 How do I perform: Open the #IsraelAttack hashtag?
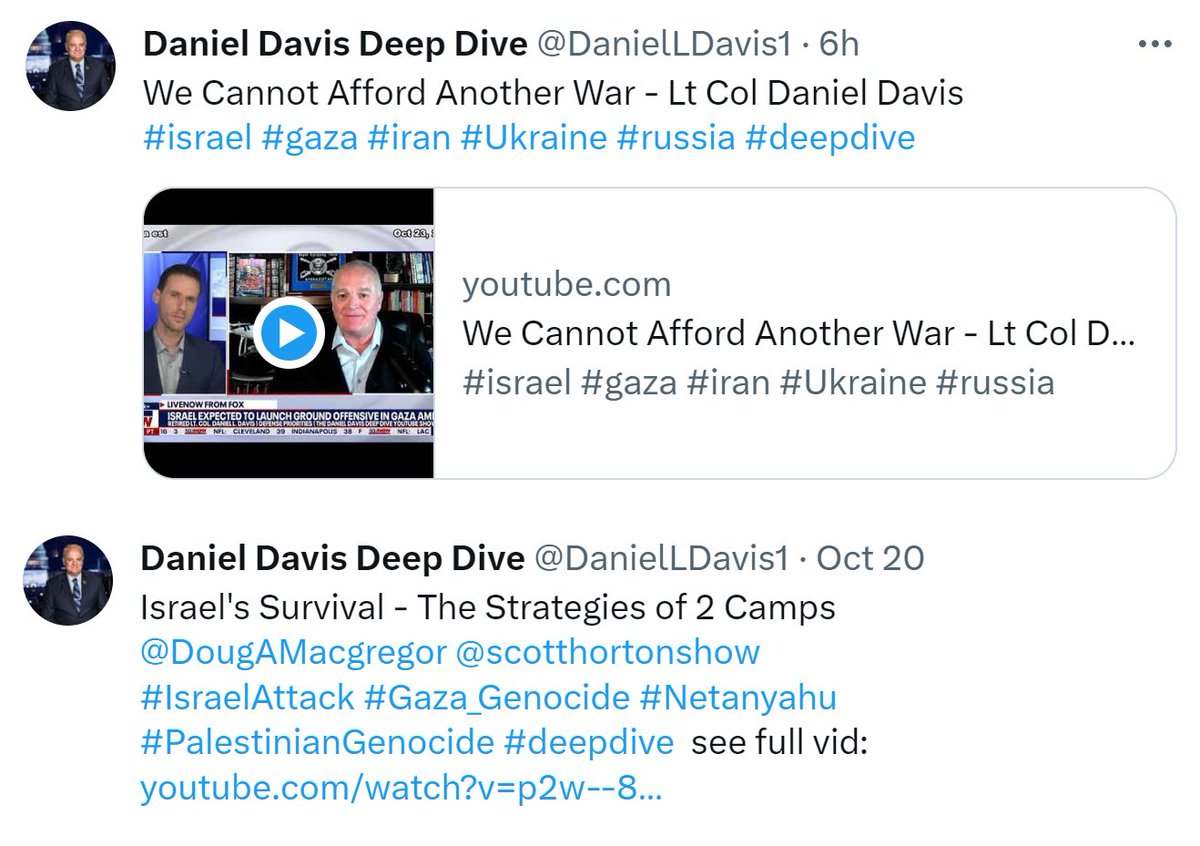[248, 697]
